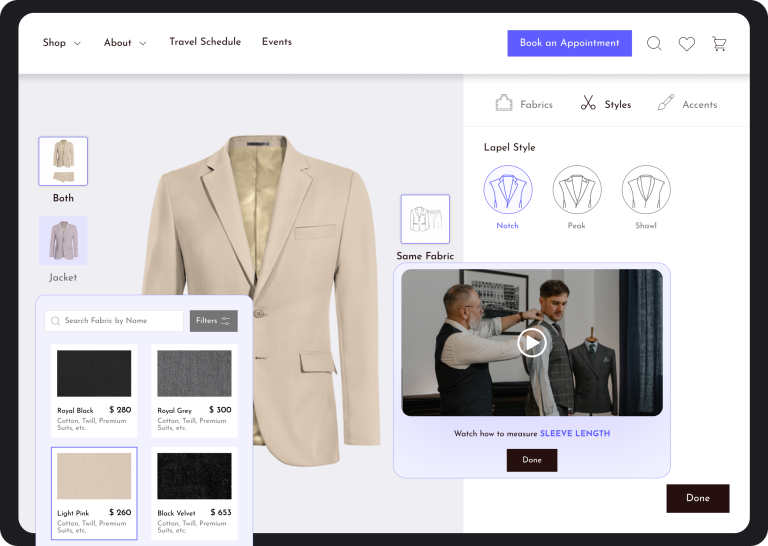Click the Search Fabric by Name field
The image size is (768, 546).
point(114,321)
